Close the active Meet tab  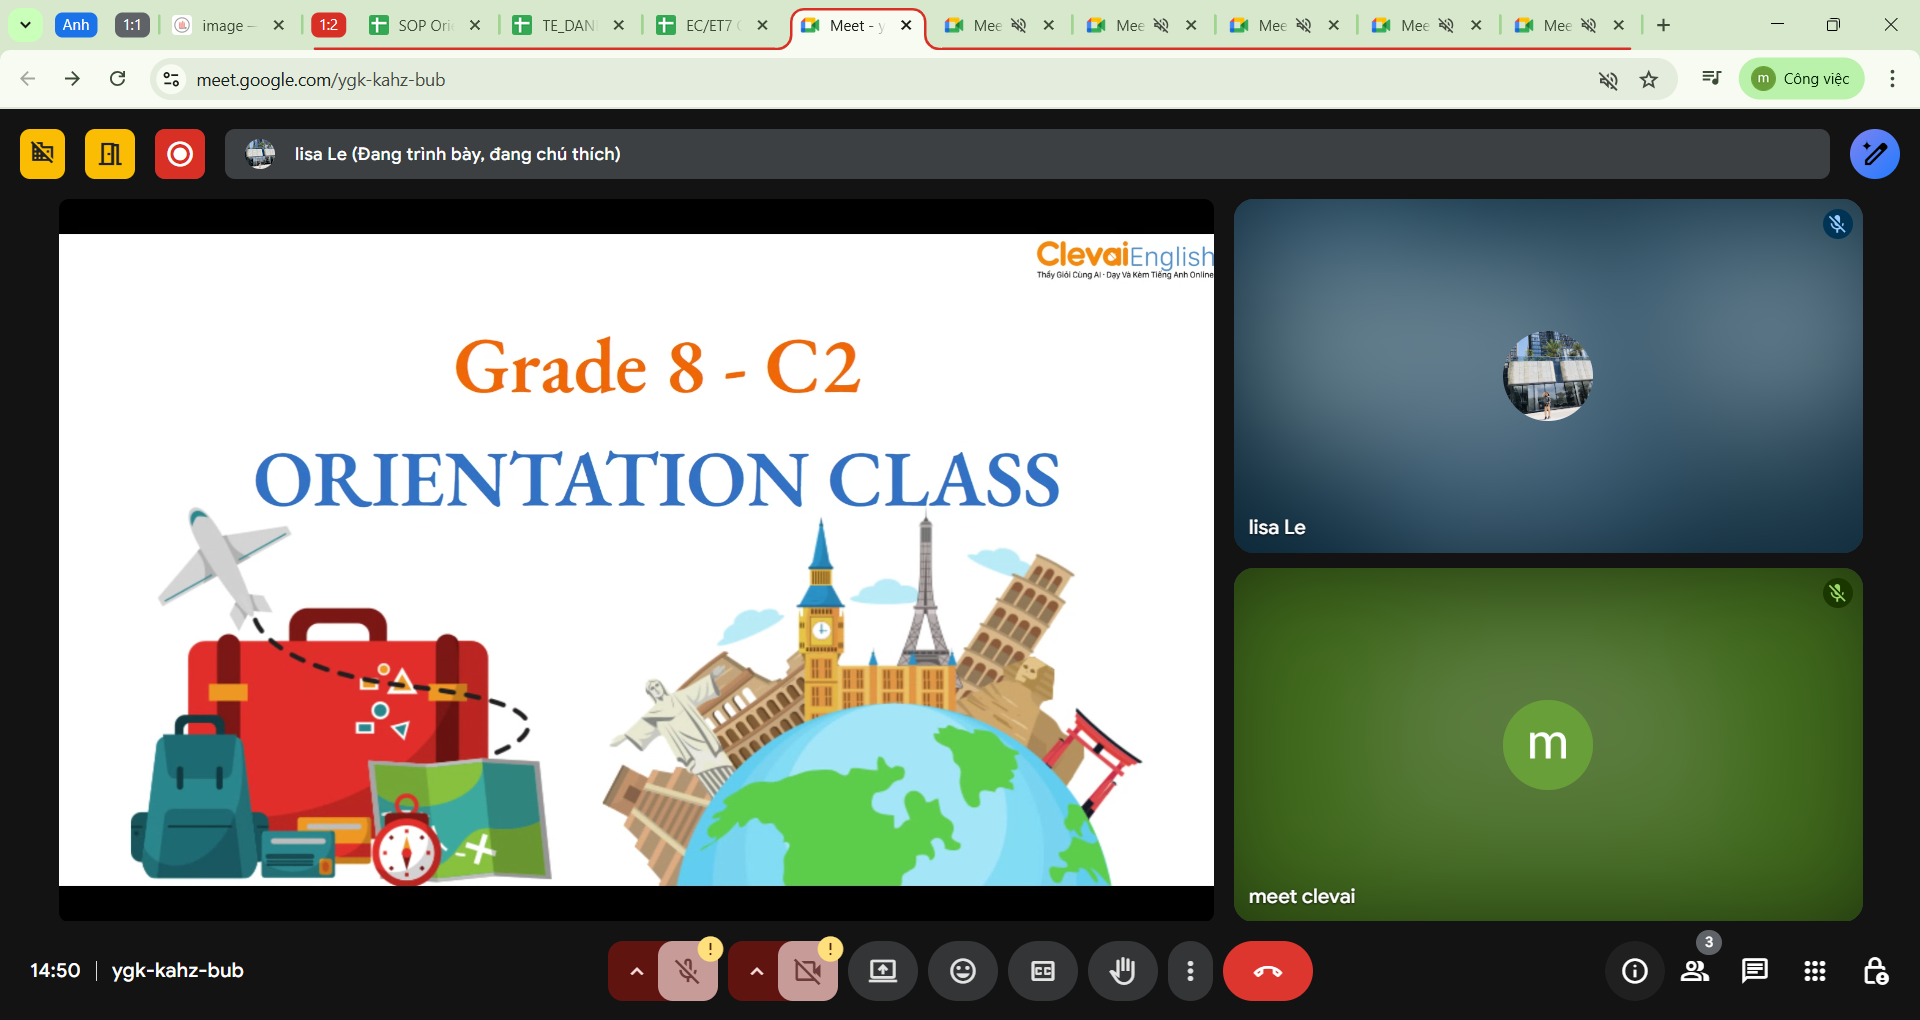pos(906,25)
